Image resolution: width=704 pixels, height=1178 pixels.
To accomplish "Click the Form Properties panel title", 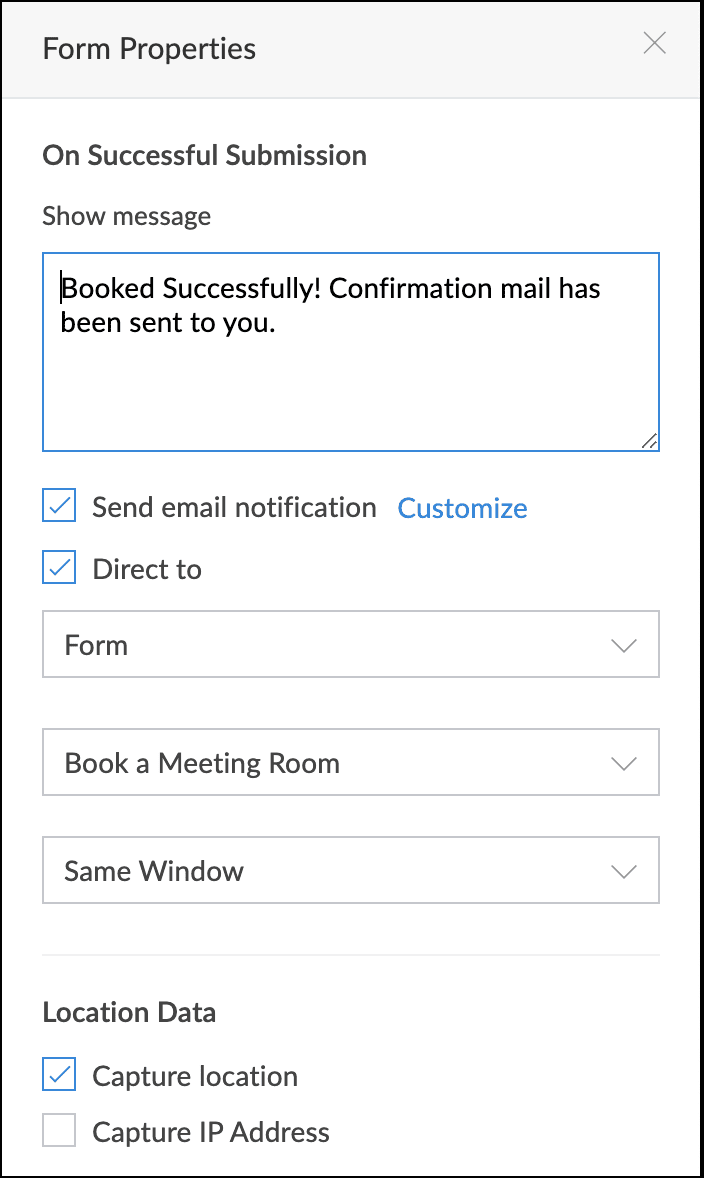I will (149, 49).
